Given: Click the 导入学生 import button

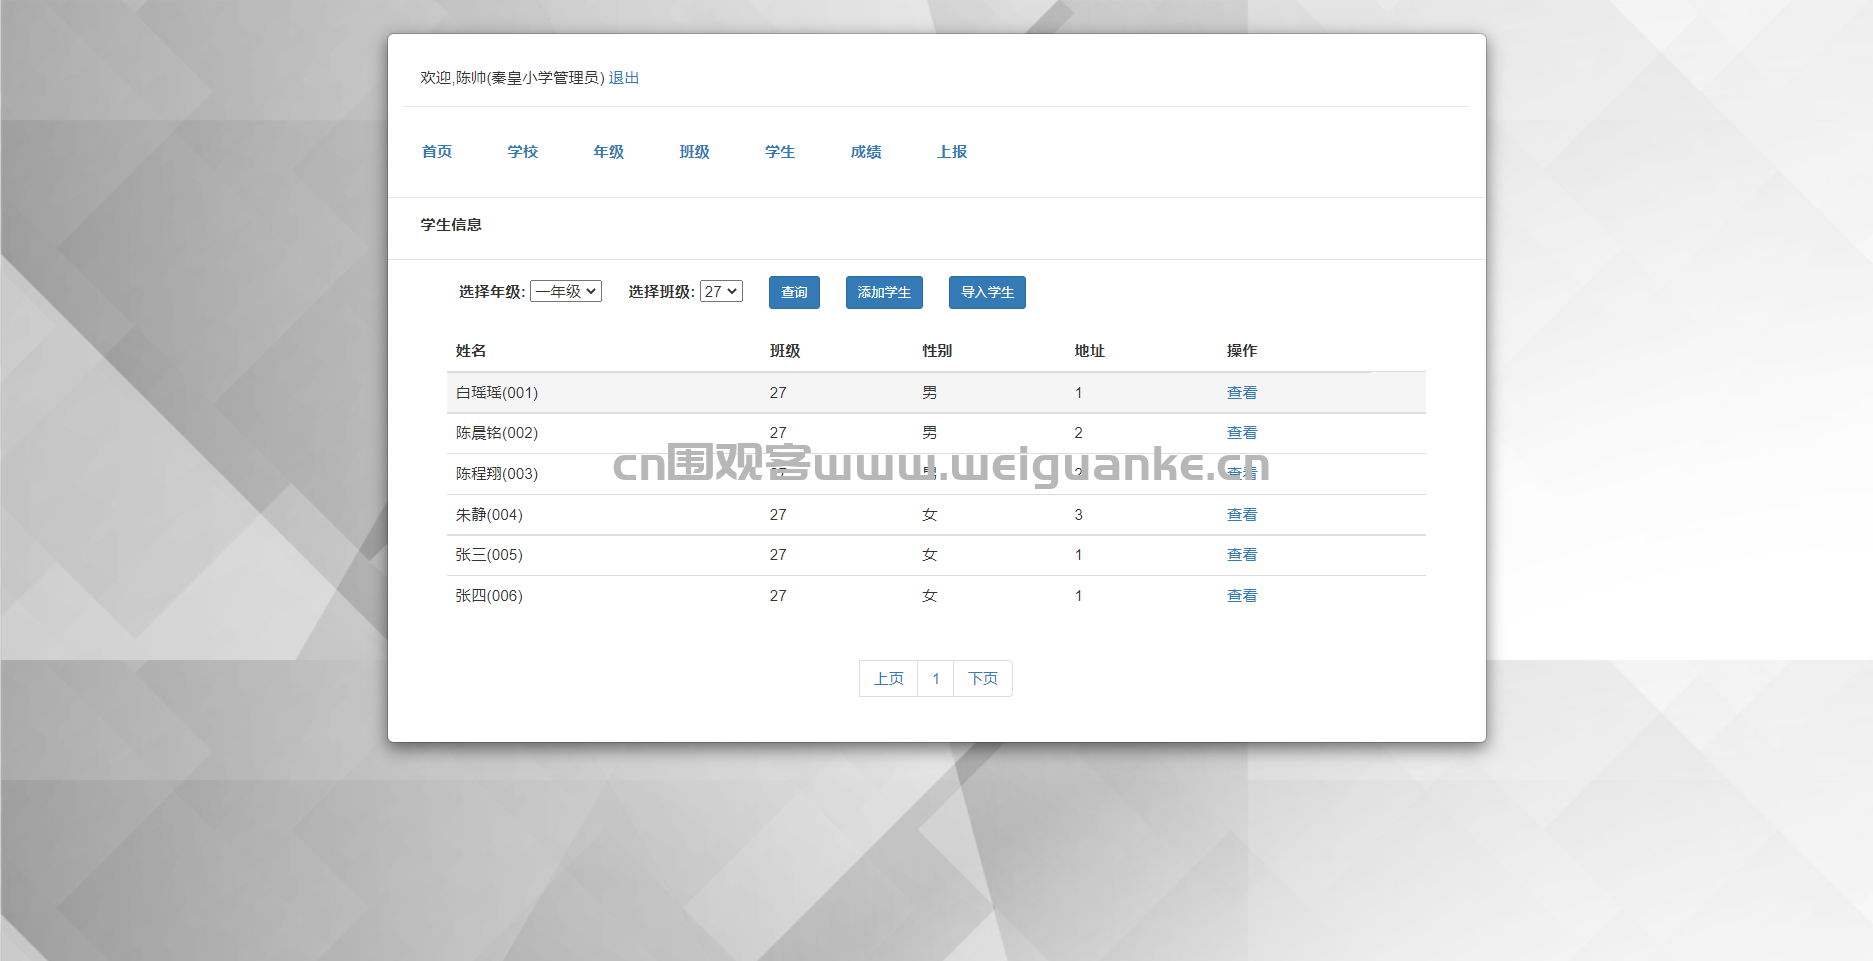Looking at the screenshot, I should coord(987,292).
